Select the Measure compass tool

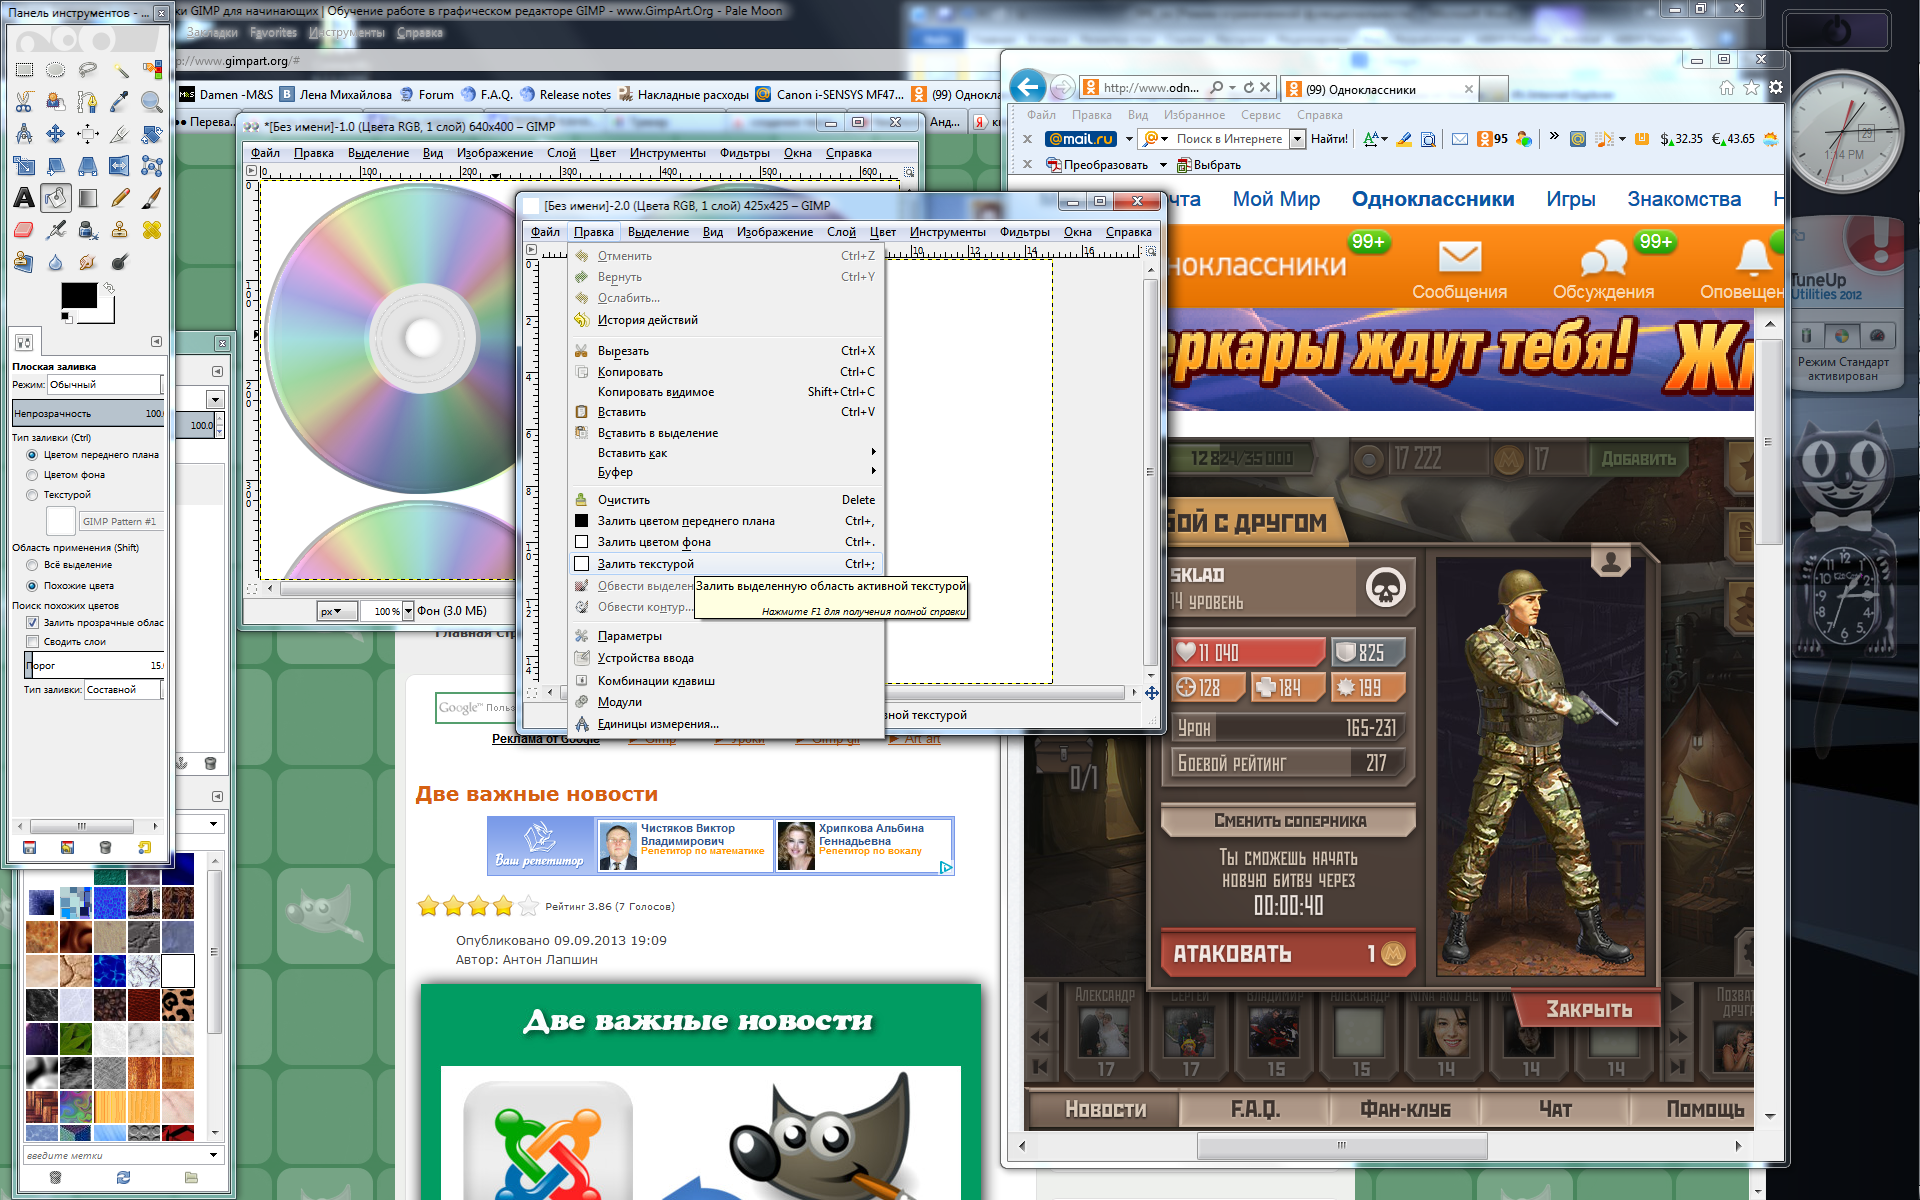tap(24, 134)
